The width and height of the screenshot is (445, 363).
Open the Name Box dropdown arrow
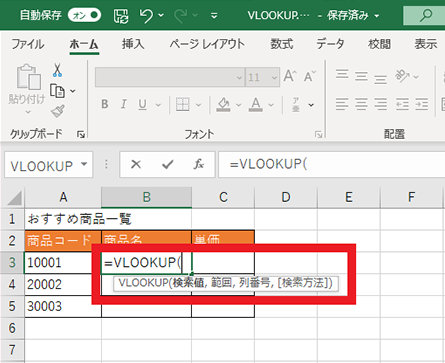tap(84, 164)
